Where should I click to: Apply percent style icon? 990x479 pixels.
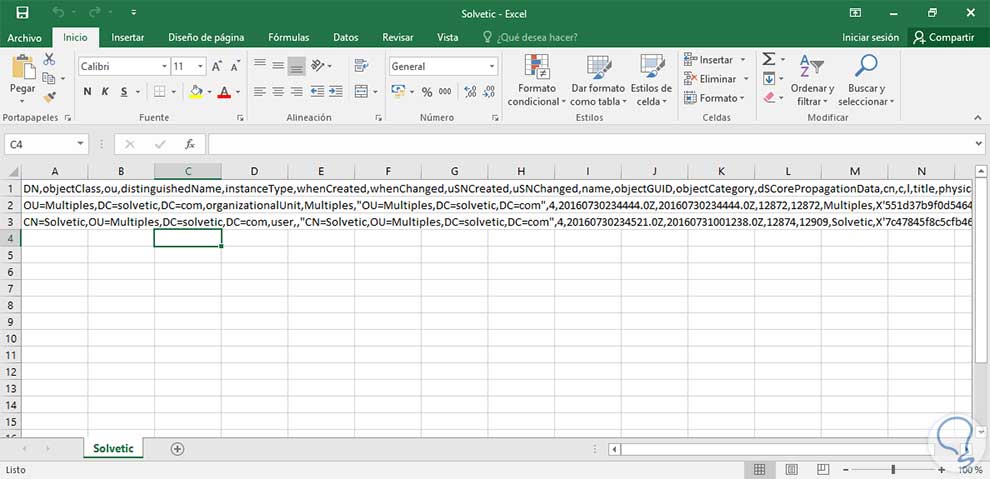[x=427, y=92]
